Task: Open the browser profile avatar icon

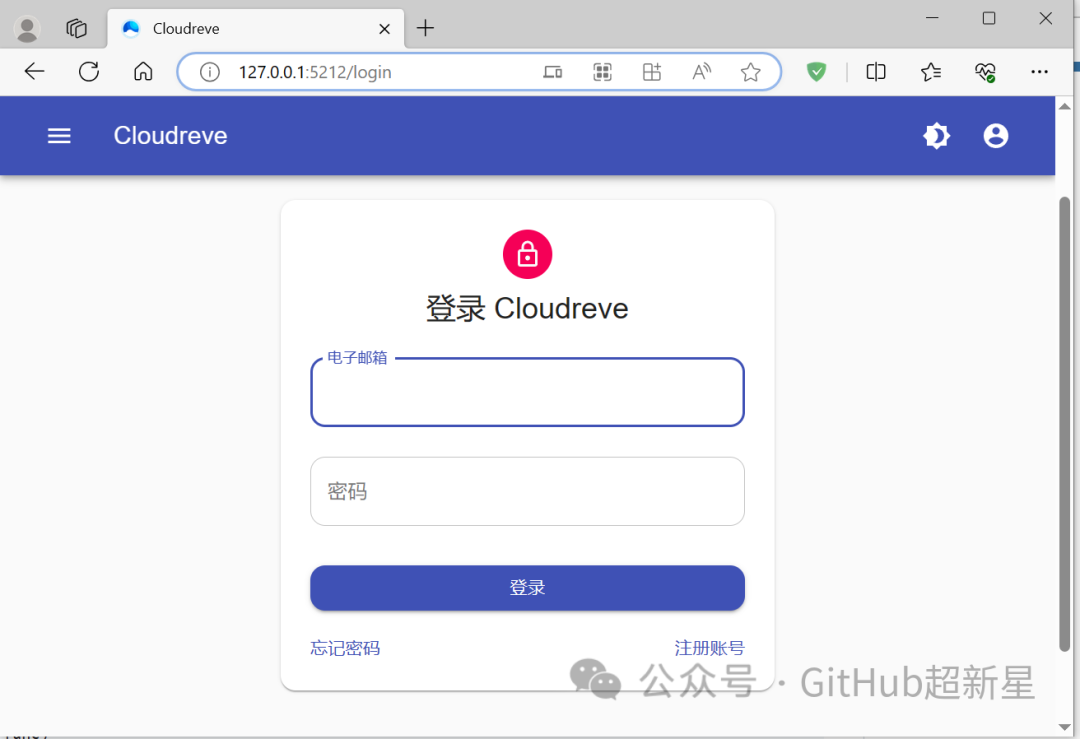Action: 27,29
